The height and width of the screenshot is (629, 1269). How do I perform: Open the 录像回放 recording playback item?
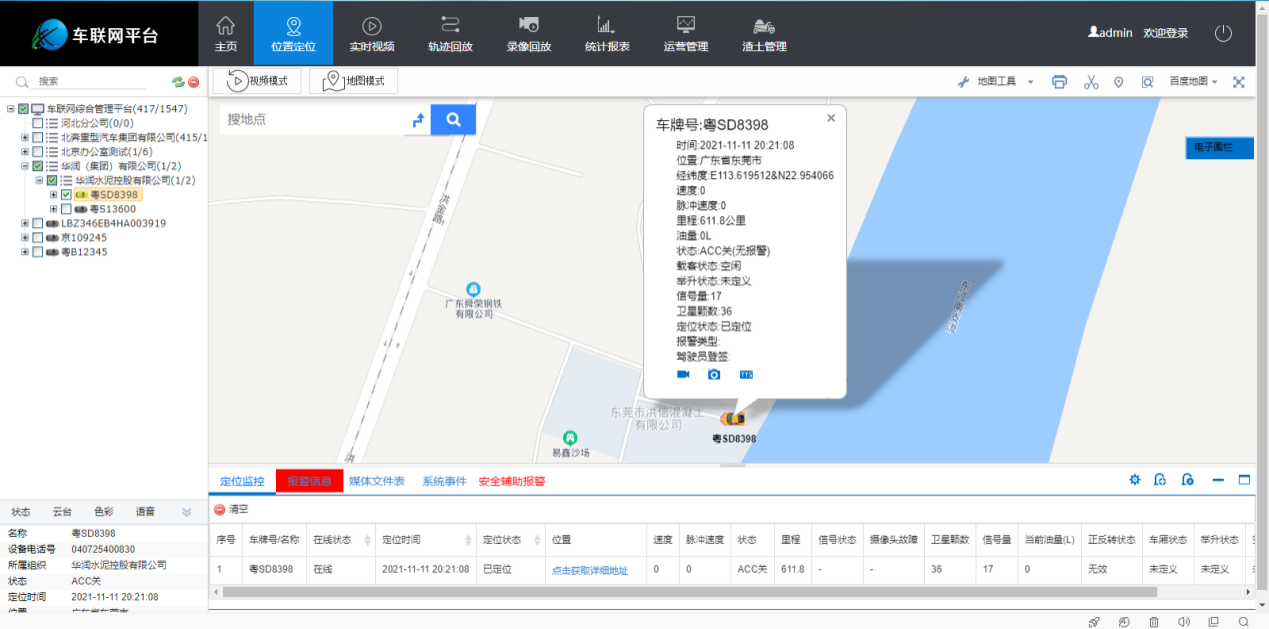(x=528, y=33)
